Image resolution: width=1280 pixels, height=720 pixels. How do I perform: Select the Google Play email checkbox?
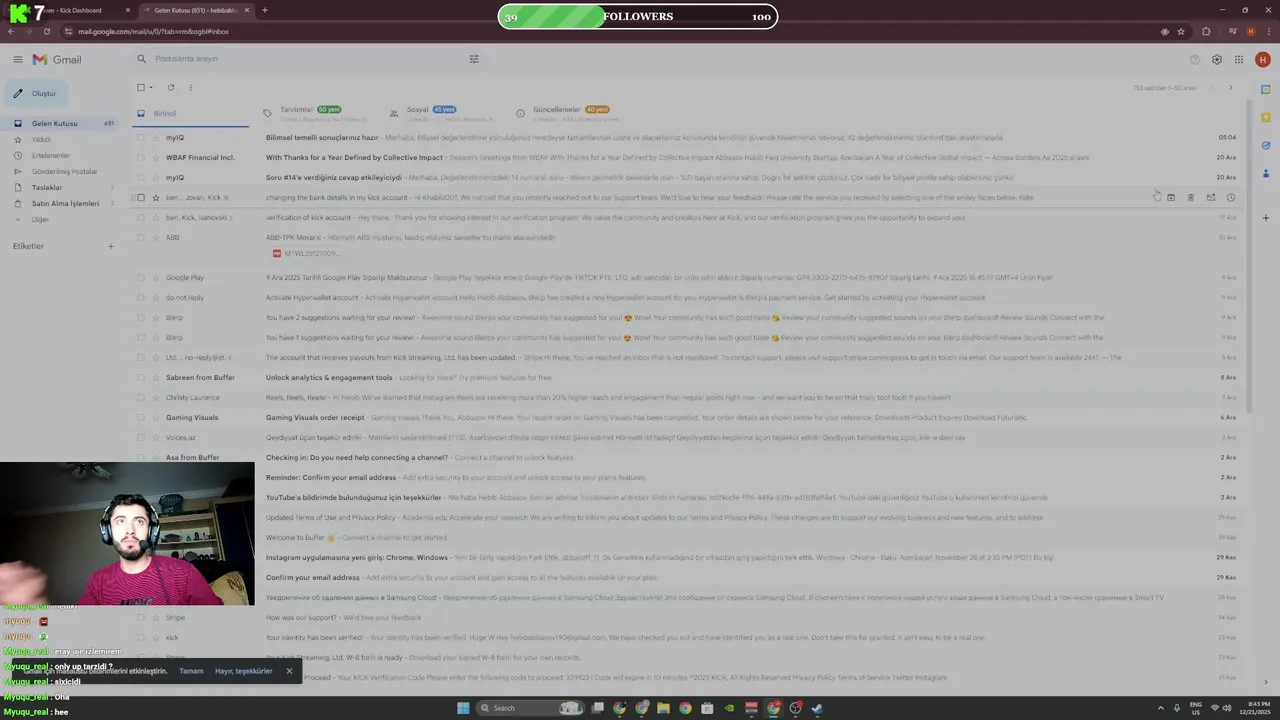coord(141,278)
